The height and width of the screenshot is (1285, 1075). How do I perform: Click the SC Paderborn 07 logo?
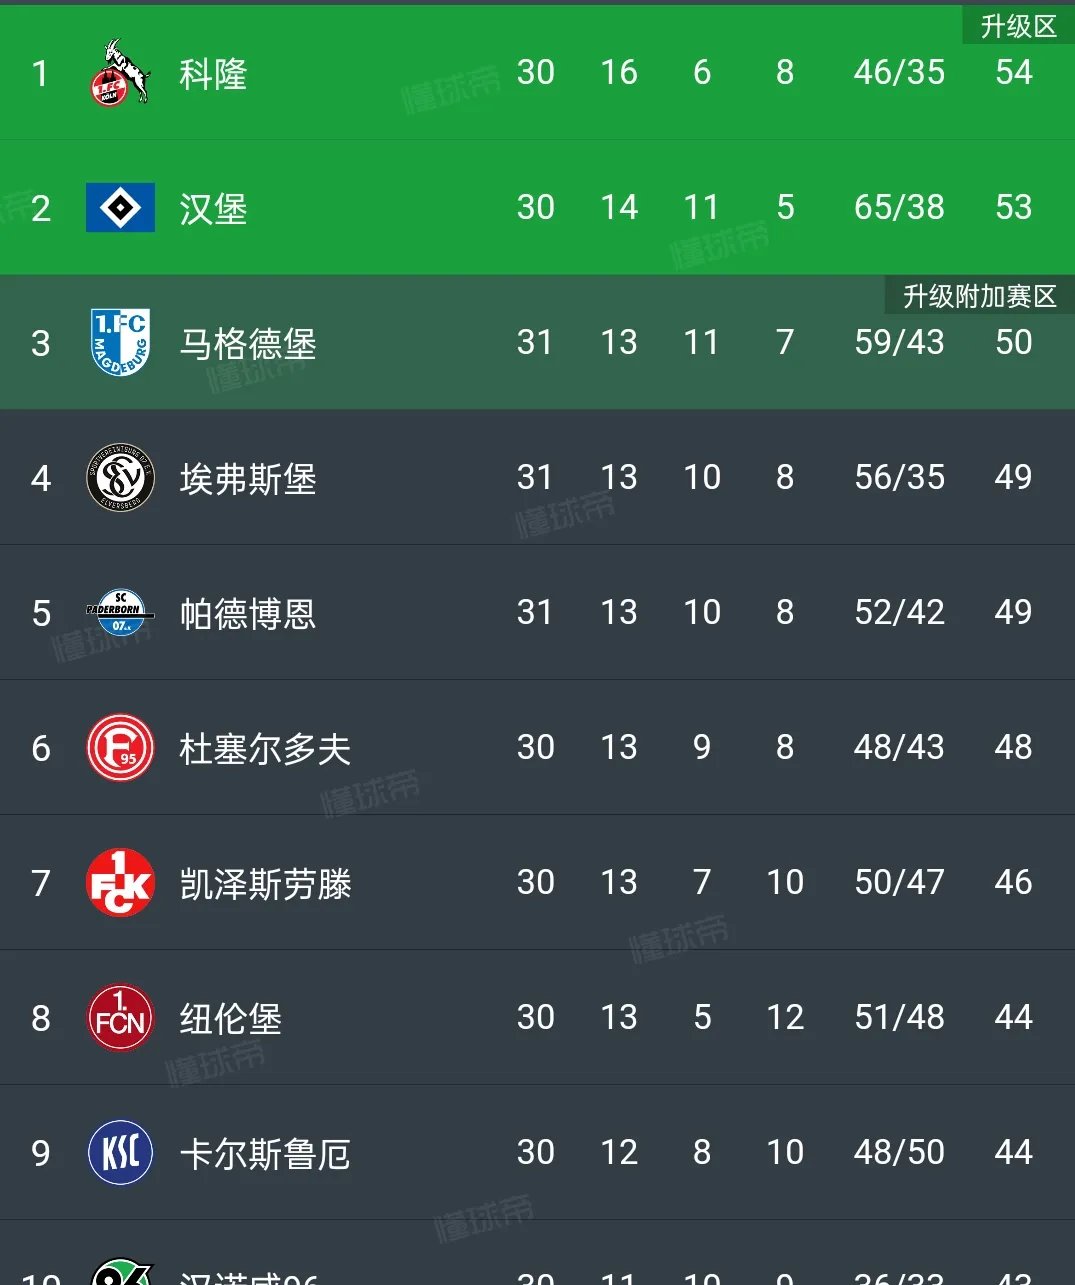point(120,613)
